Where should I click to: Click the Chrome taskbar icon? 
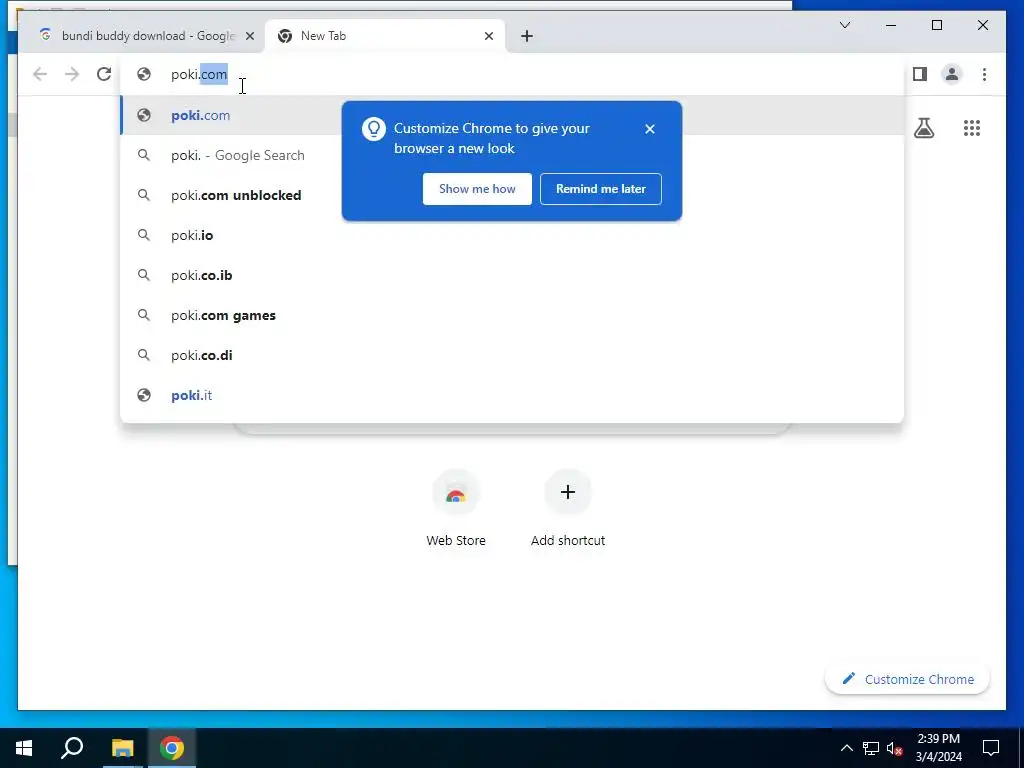point(172,748)
